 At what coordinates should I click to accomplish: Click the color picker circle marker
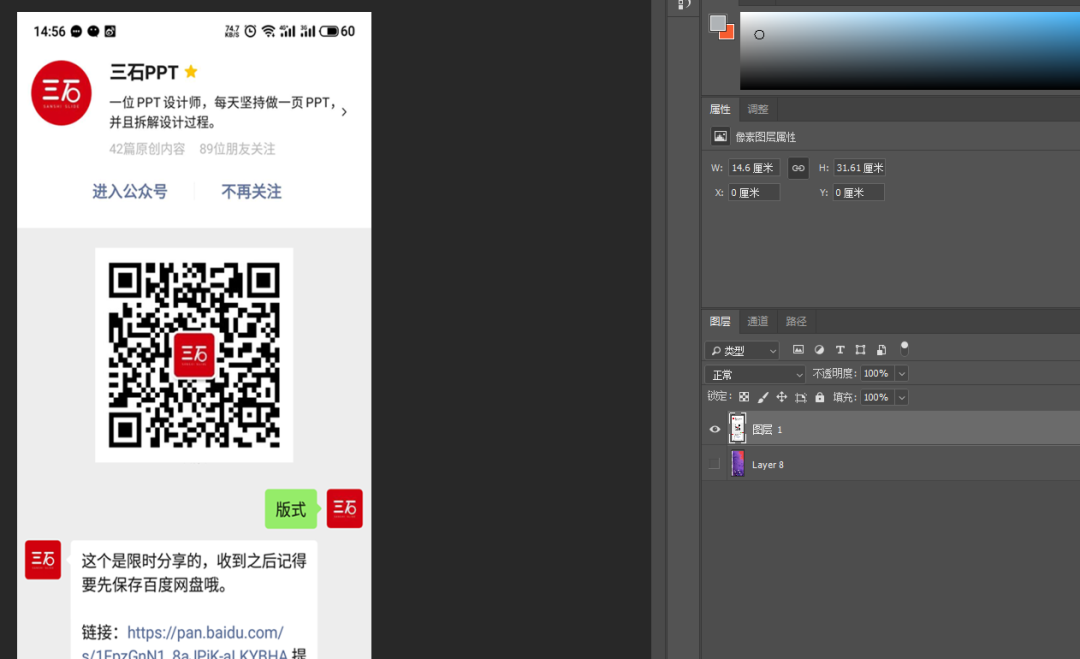[x=759, y=34]
